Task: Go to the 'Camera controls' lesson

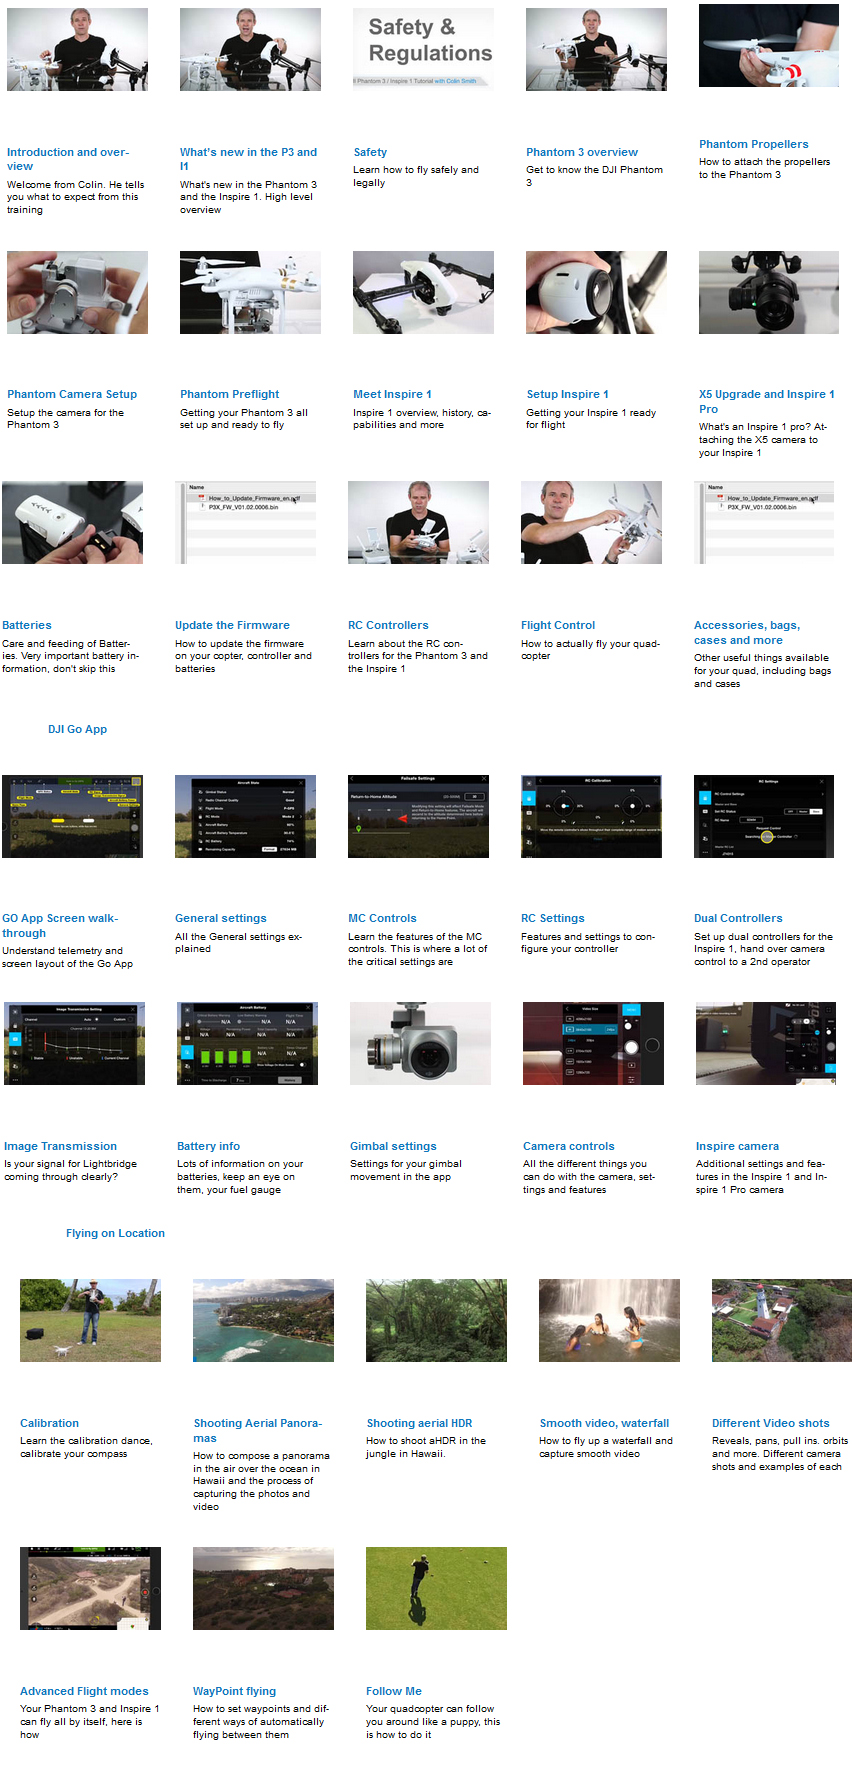Action: click(x=569, y=1146)
